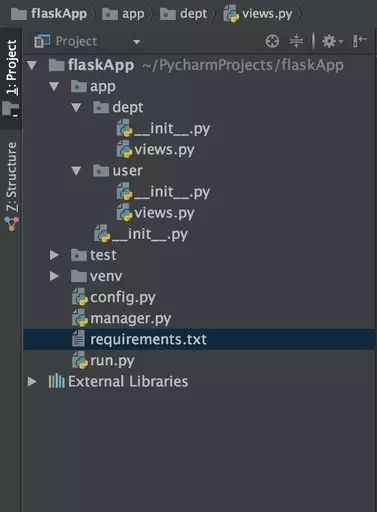
Task: Click the scroll-from-source crosshair icon
Action: (272, 41)
